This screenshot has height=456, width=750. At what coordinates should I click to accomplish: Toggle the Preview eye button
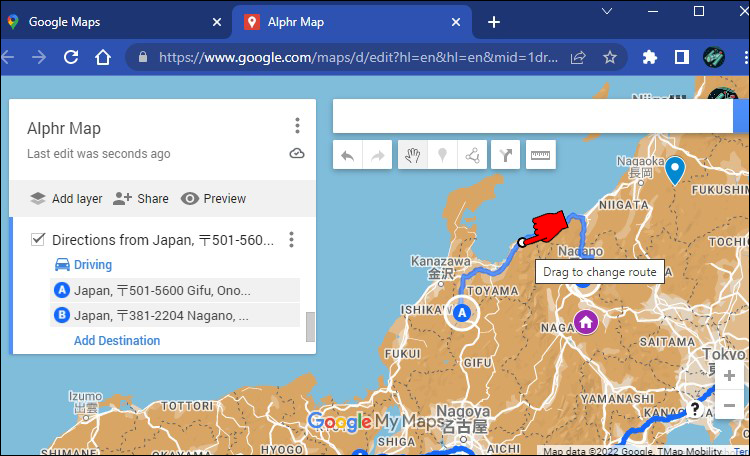pyautogui.click(x=213, y=198)
